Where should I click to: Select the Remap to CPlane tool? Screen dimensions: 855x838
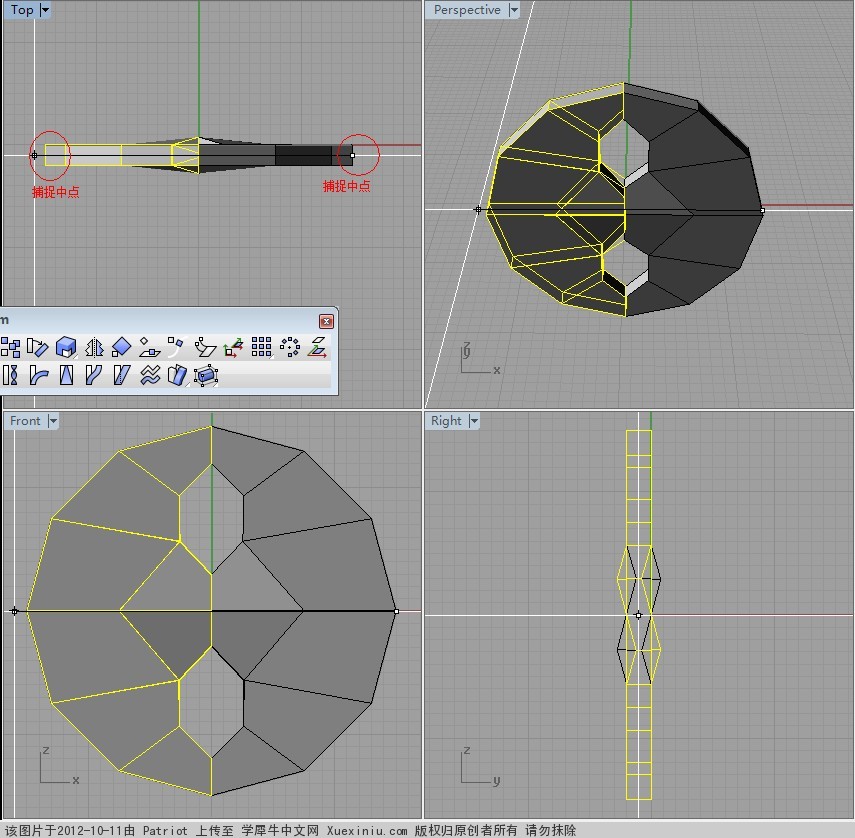[233, 347]
